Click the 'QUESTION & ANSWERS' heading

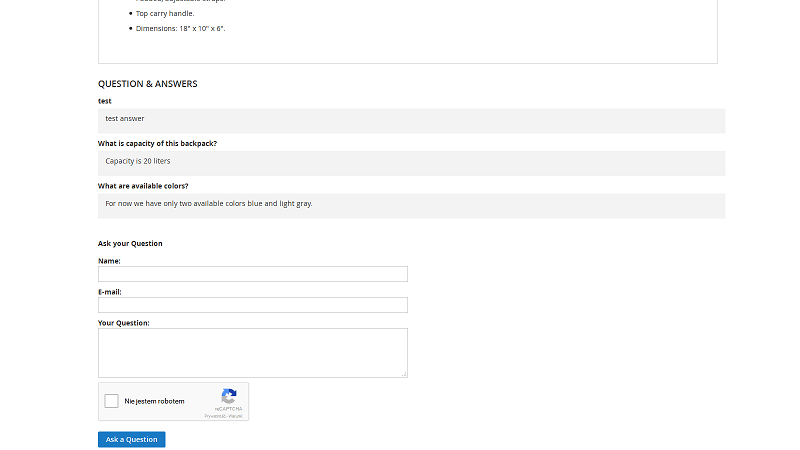click(x=148, y=84)
